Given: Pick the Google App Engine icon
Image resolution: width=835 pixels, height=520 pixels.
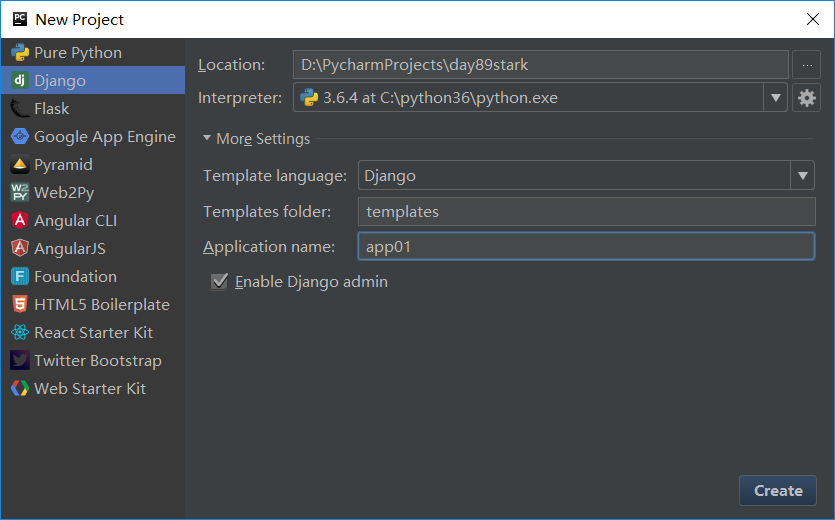Looking at the screenshot, I should click(x=20, y=136).
